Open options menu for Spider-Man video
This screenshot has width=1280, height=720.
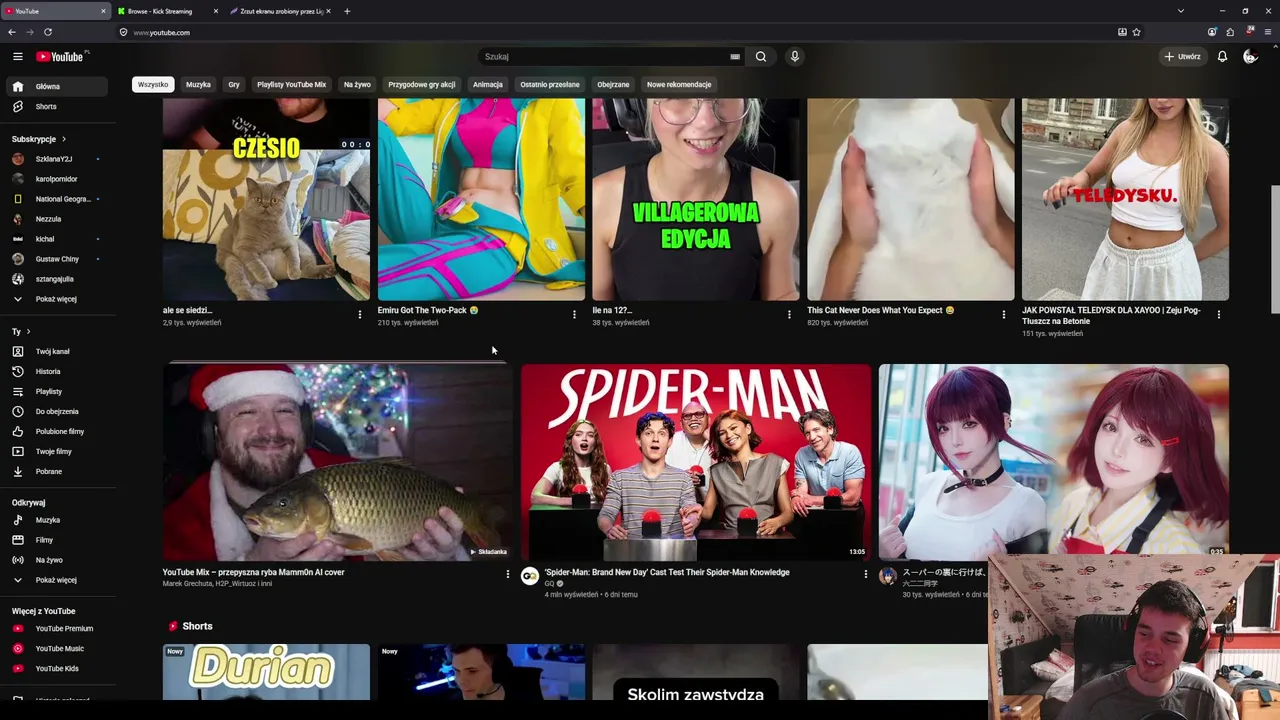coord(866,574)
